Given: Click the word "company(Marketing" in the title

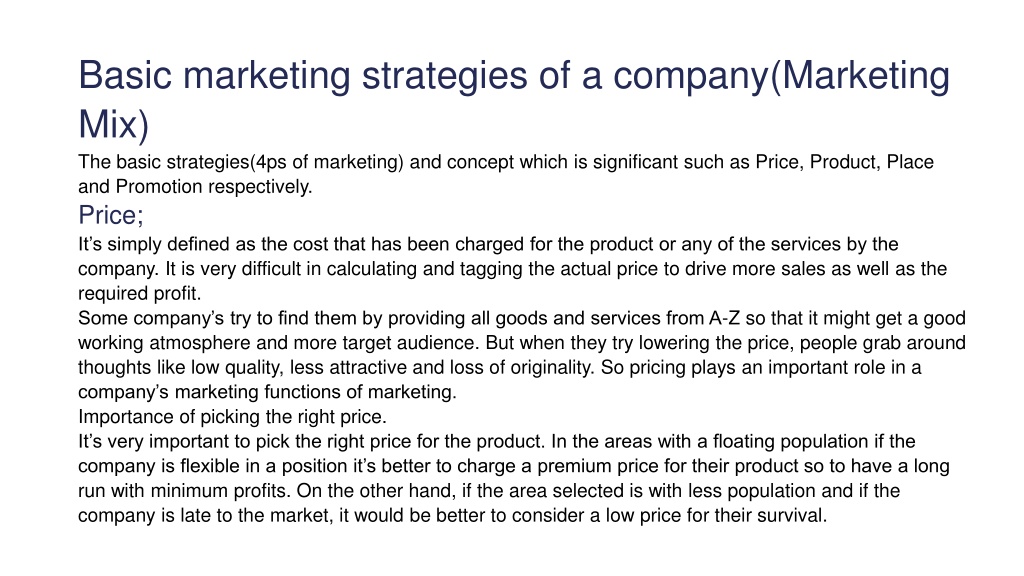Looking at the screenshot, I should pos(781,76).
